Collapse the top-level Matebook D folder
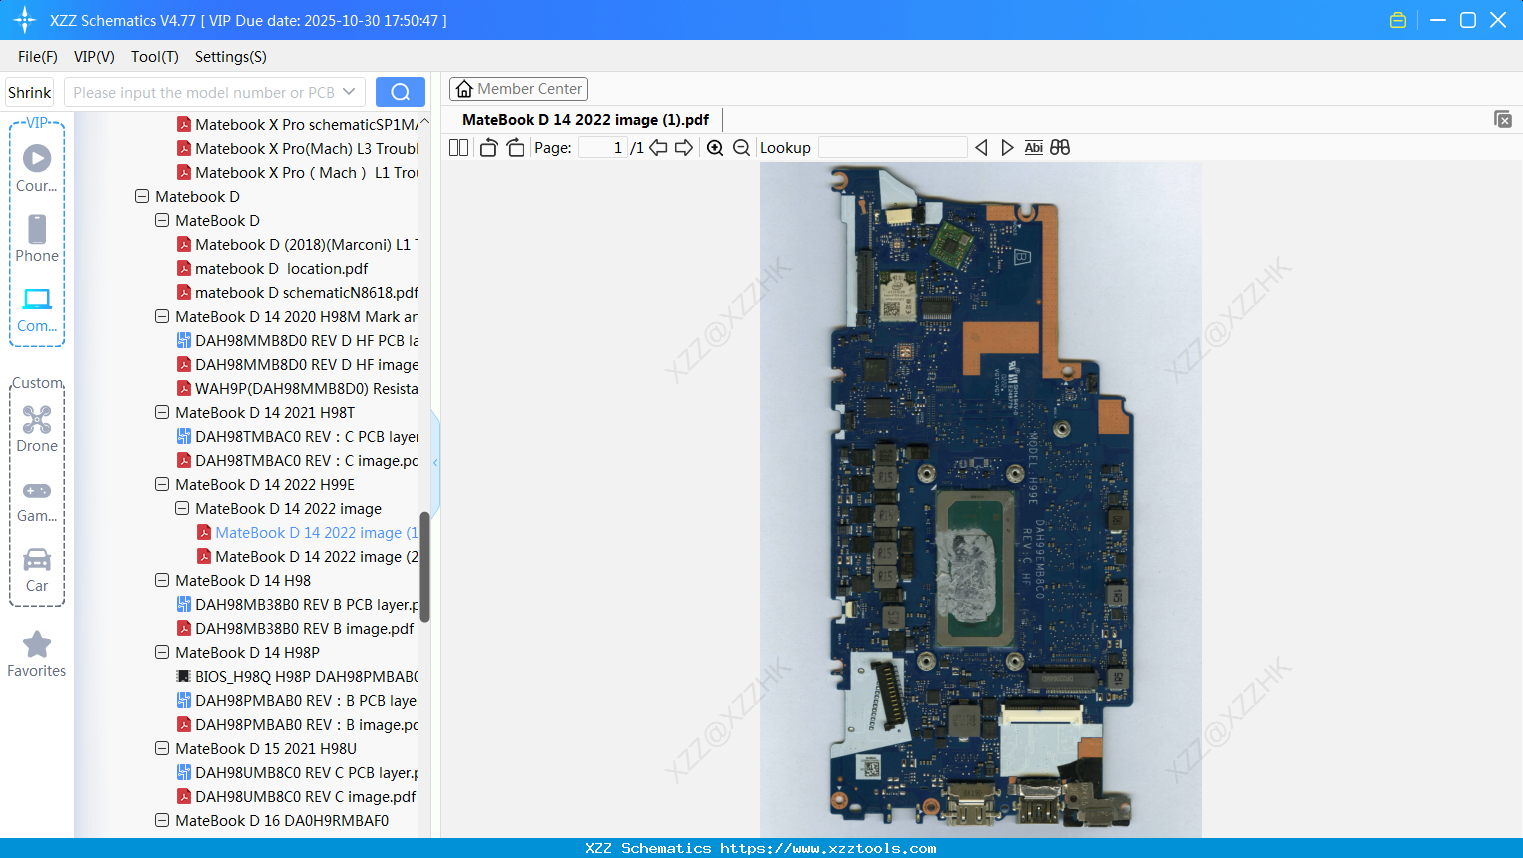Viewport: 1523px width, 858px height. click(x=142, y=196)
